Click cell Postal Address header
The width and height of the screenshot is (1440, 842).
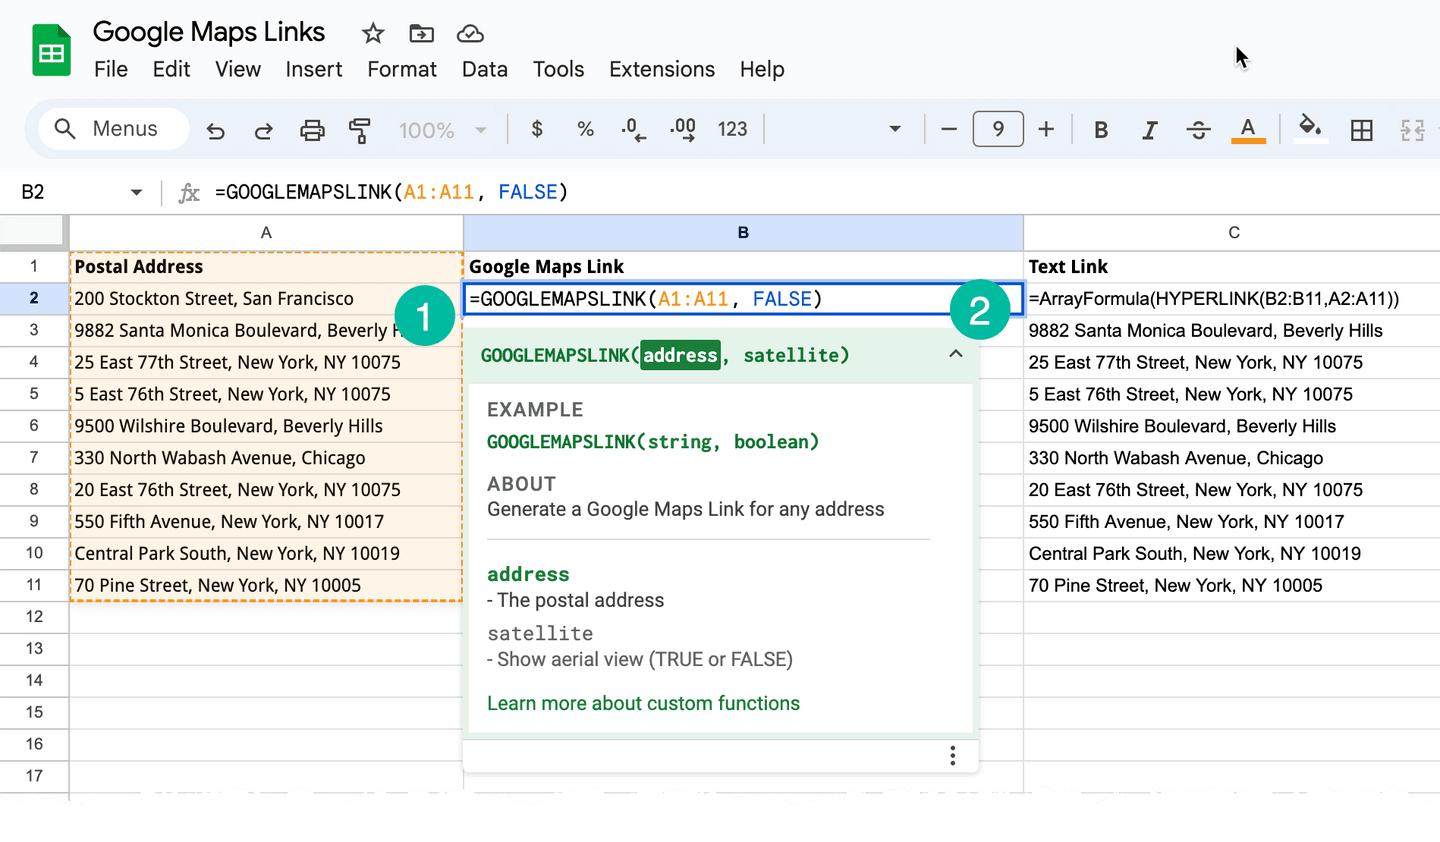[x=266, y=266]
